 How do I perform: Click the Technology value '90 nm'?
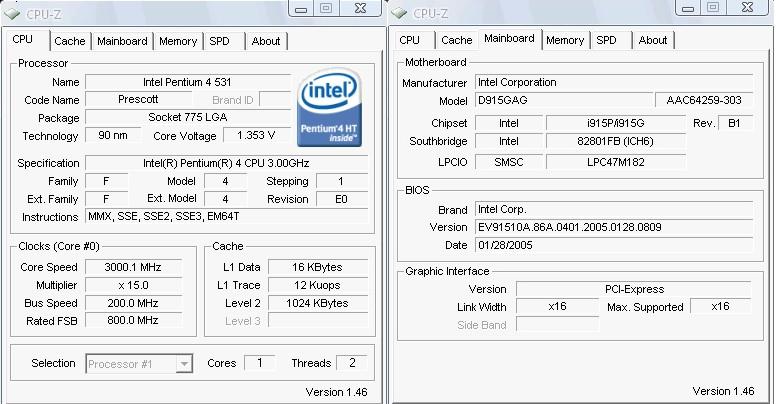113,135
